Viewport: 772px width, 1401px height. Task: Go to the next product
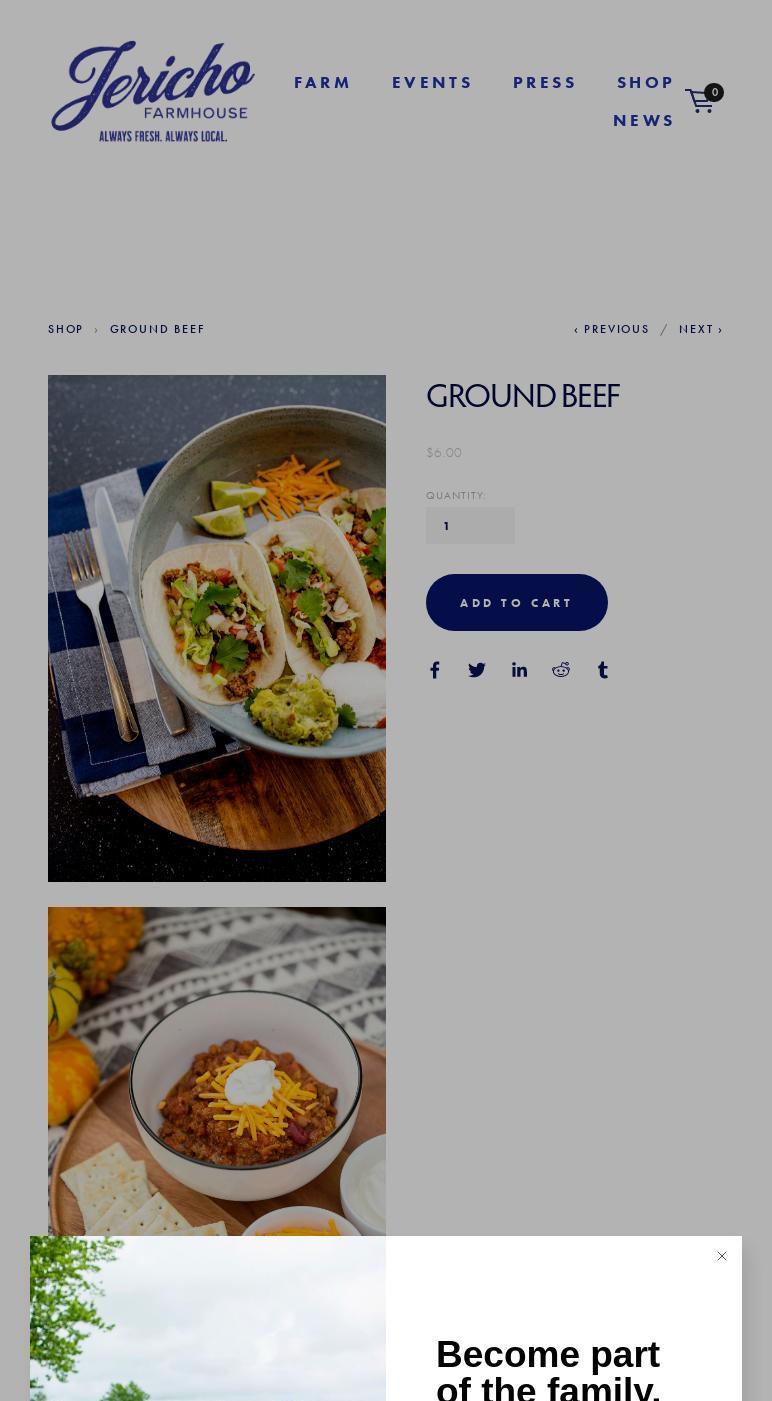[701, 329]
